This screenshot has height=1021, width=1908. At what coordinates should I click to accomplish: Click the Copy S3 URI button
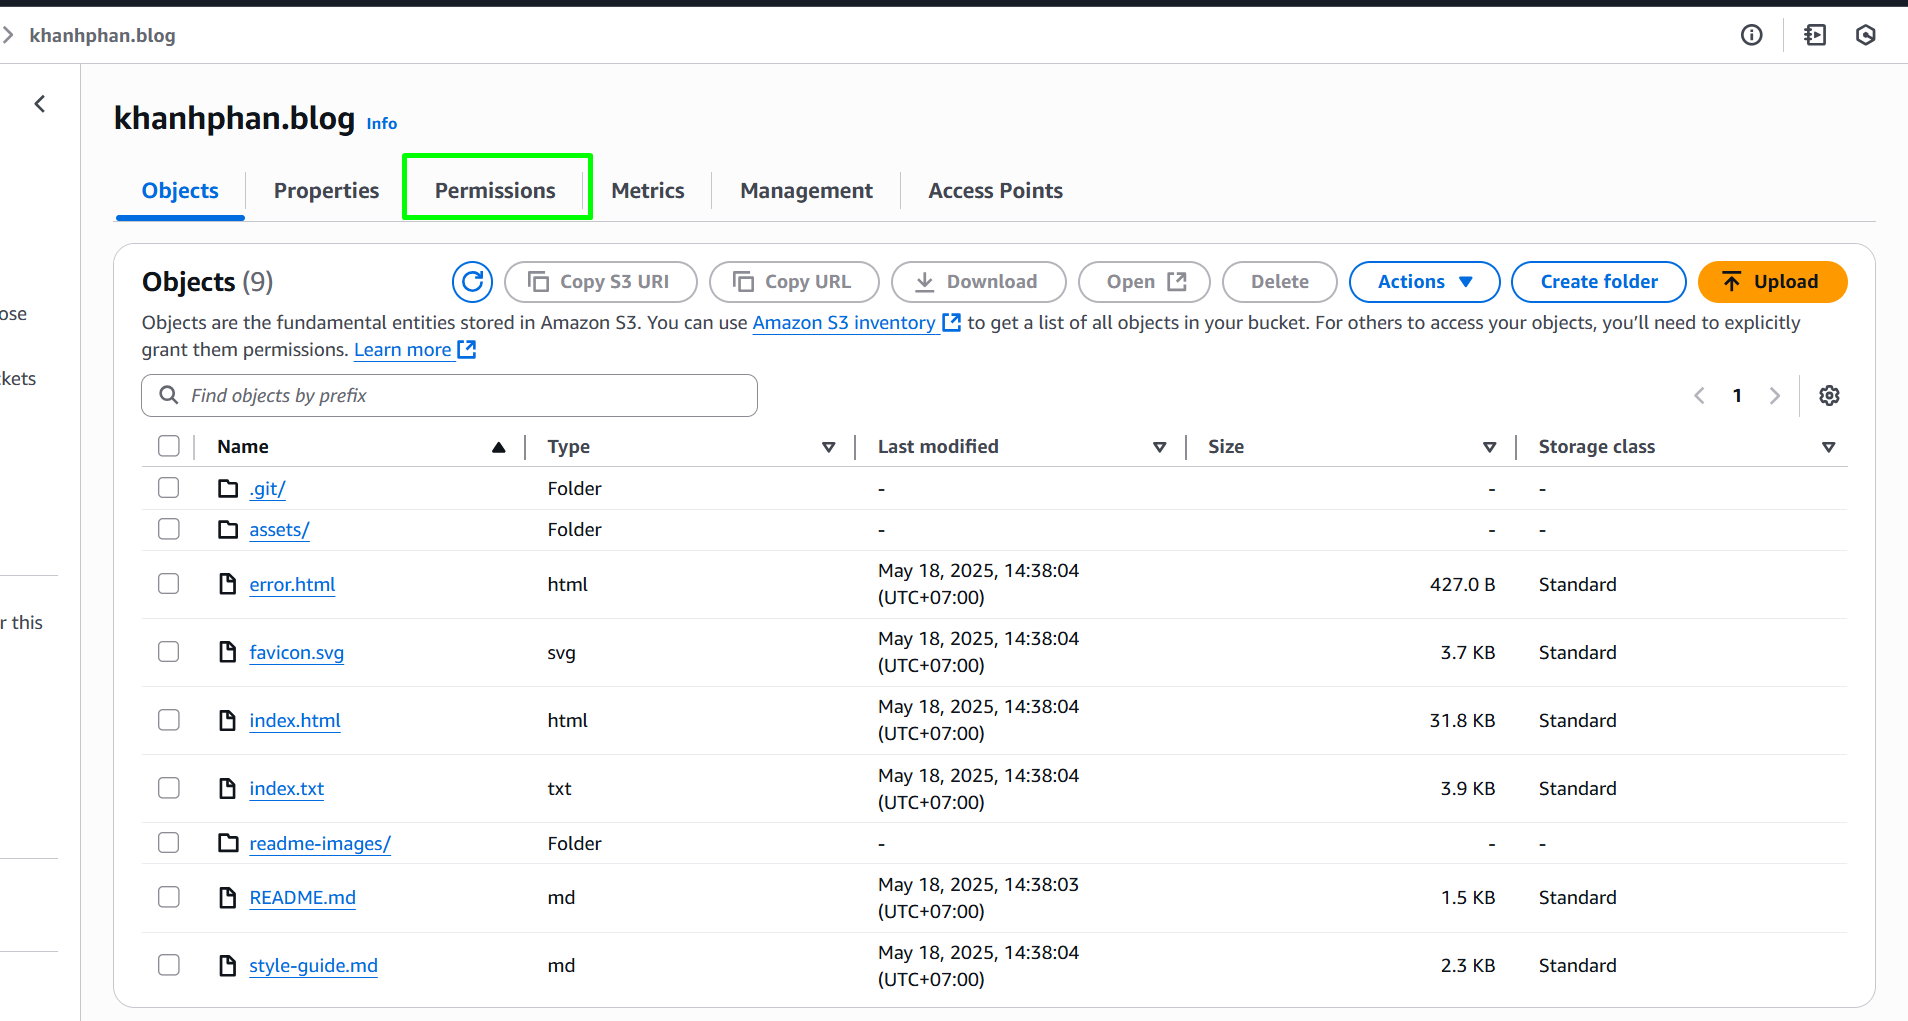(600, 282)
